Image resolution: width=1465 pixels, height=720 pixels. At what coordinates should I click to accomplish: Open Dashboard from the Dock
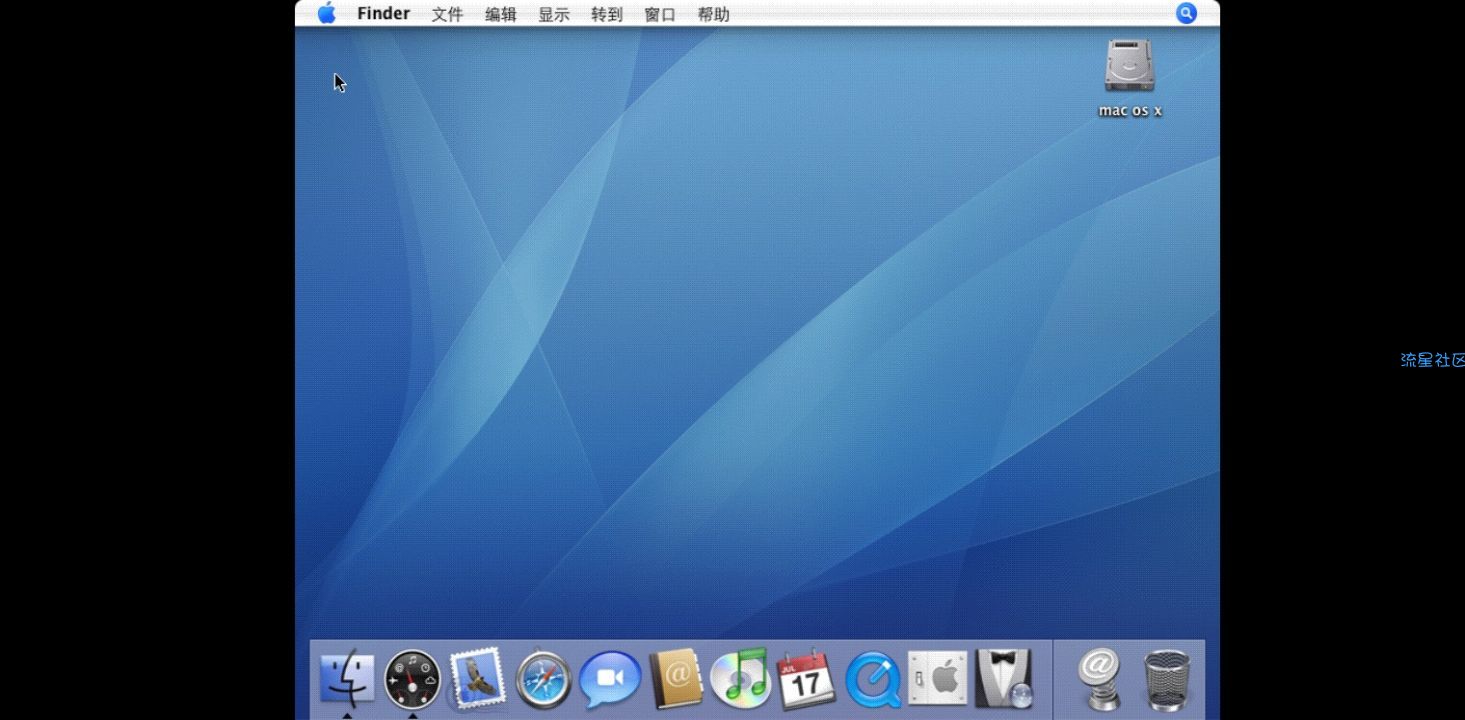tap(412, 680)
